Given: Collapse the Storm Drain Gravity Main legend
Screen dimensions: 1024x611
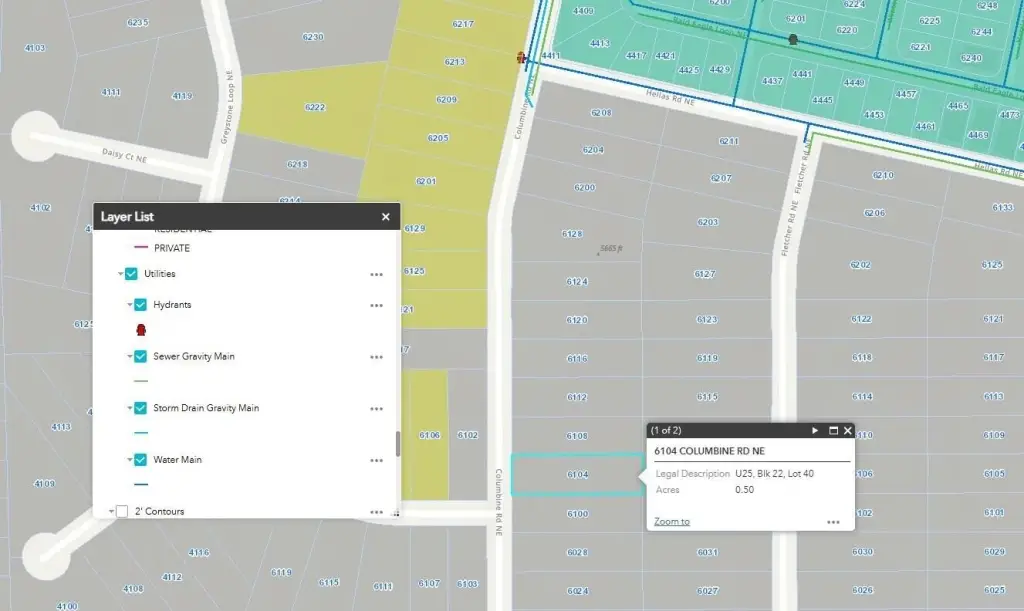Looking at the screenshot, I should [x=130, y=408].
